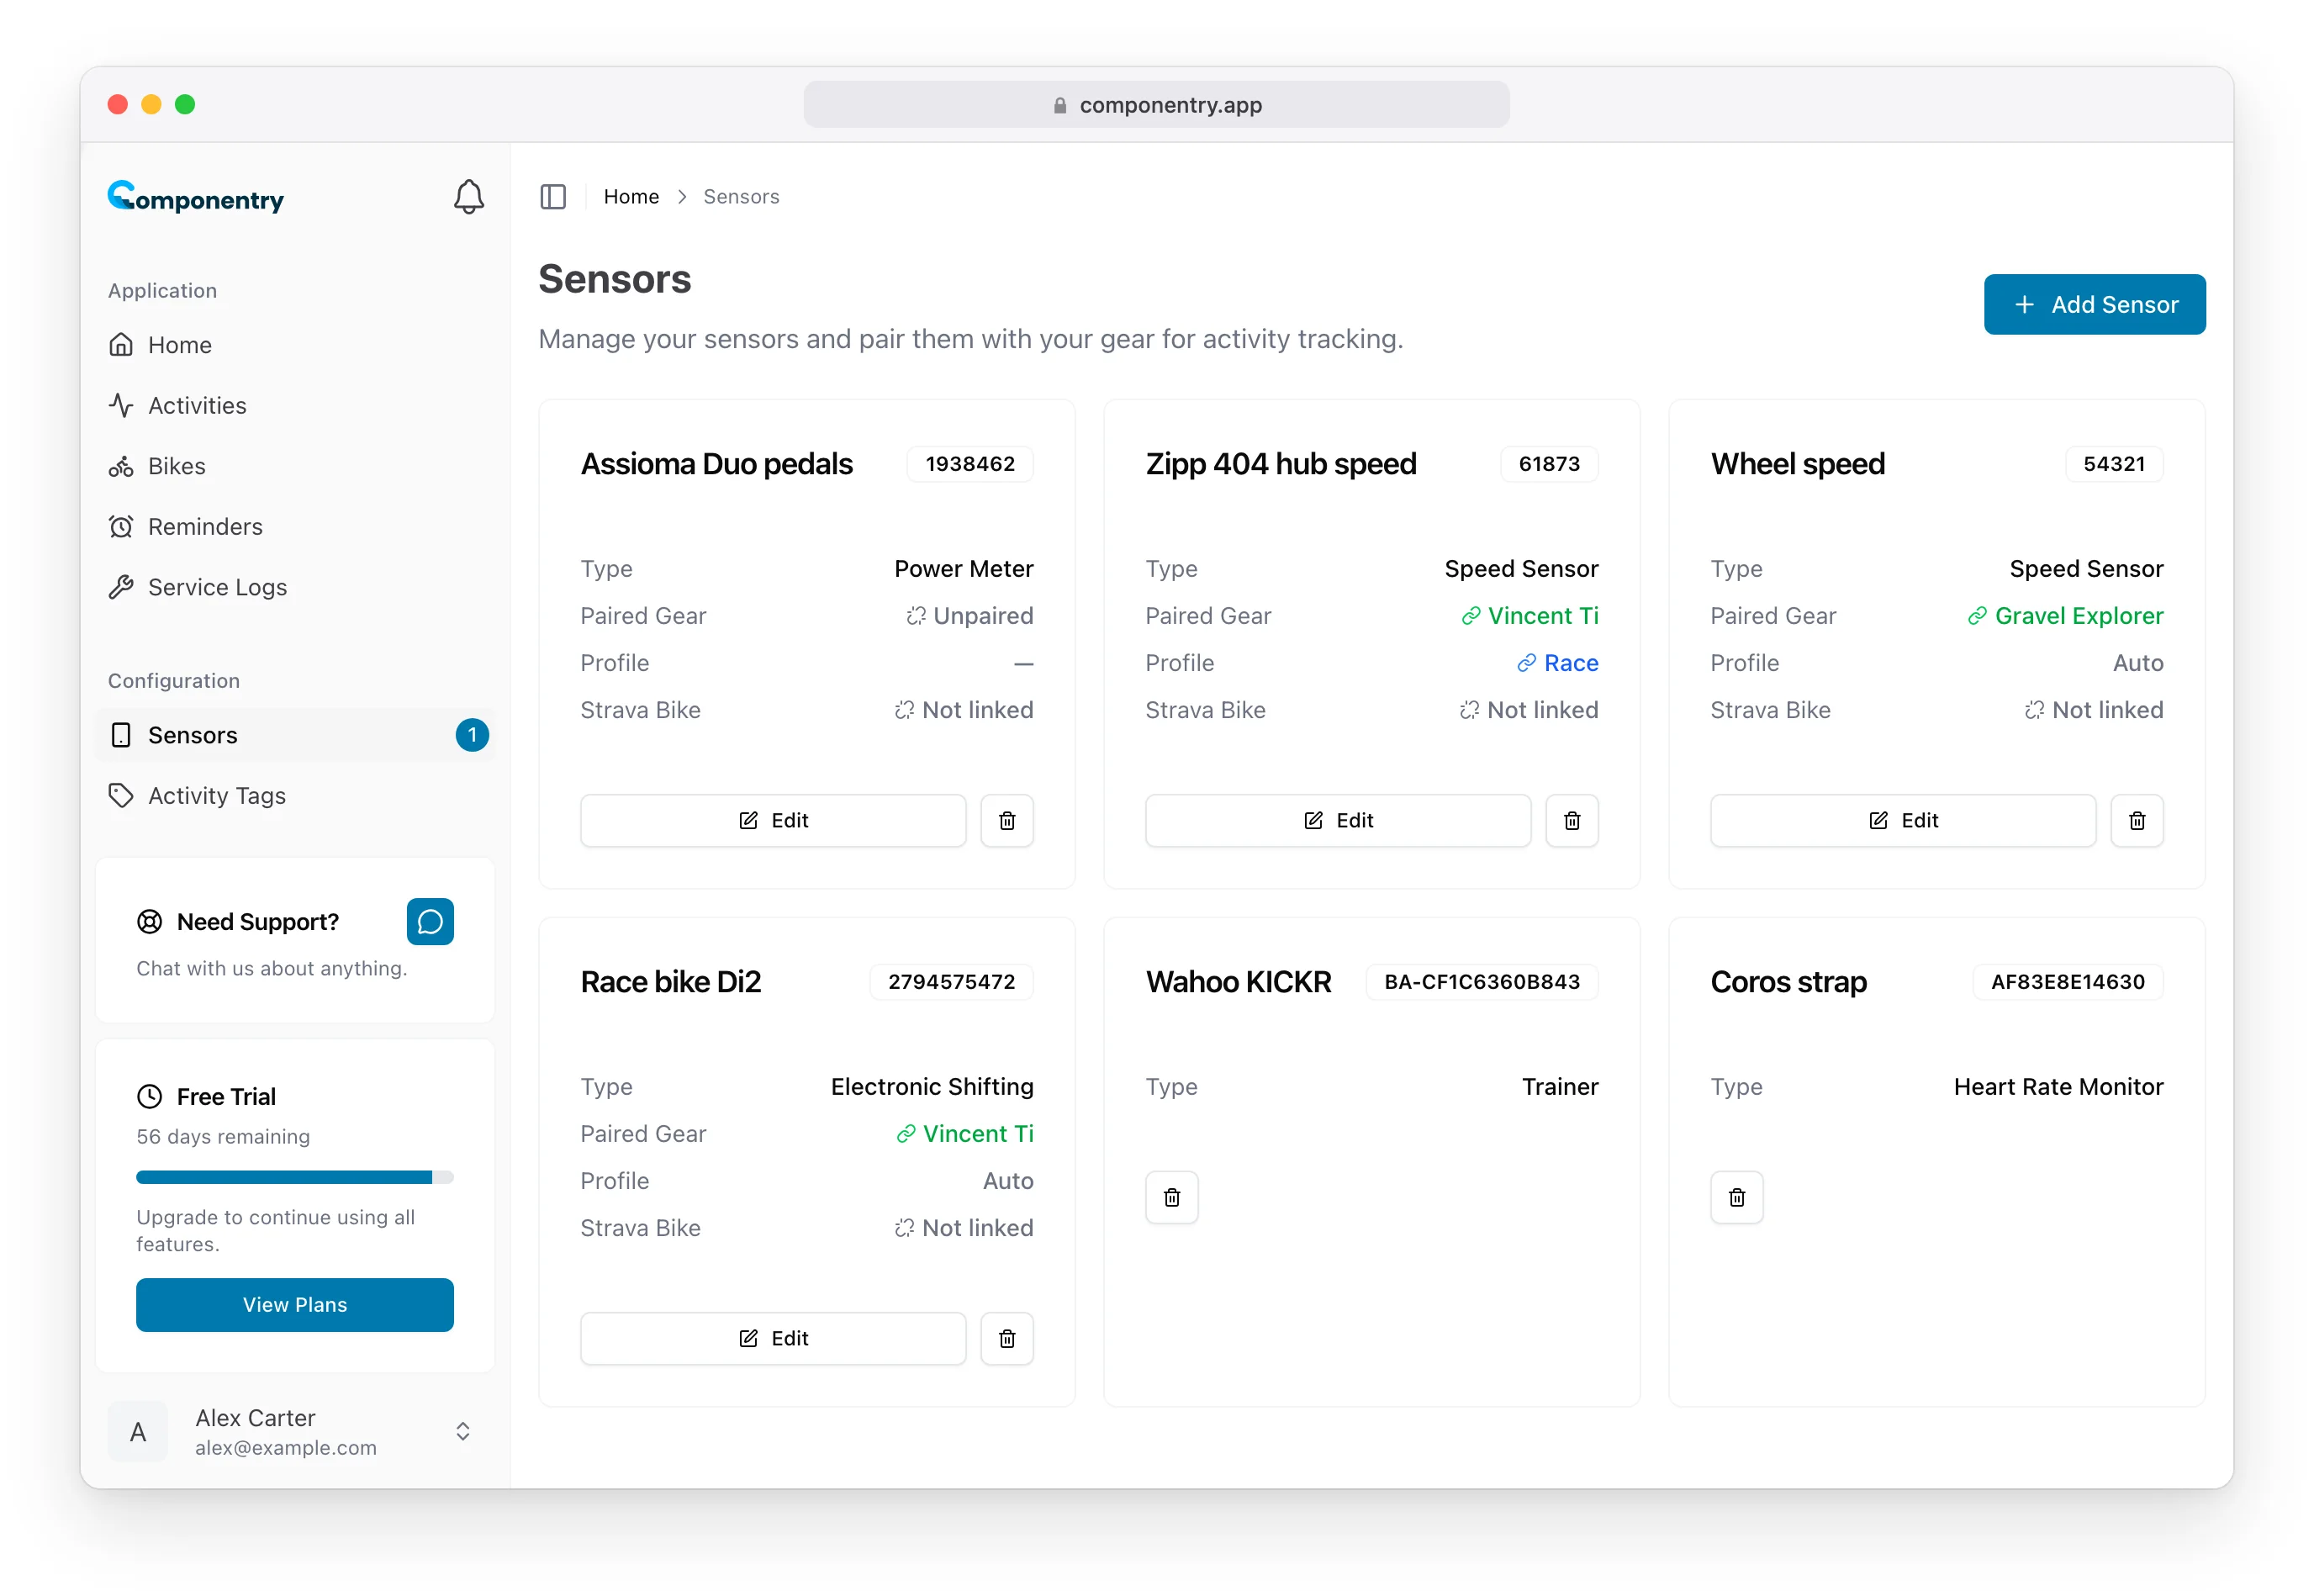The image size is (2314, 1596).
Task: Click the sensor ID badge 1938462
Action: [x=970, y=464]
